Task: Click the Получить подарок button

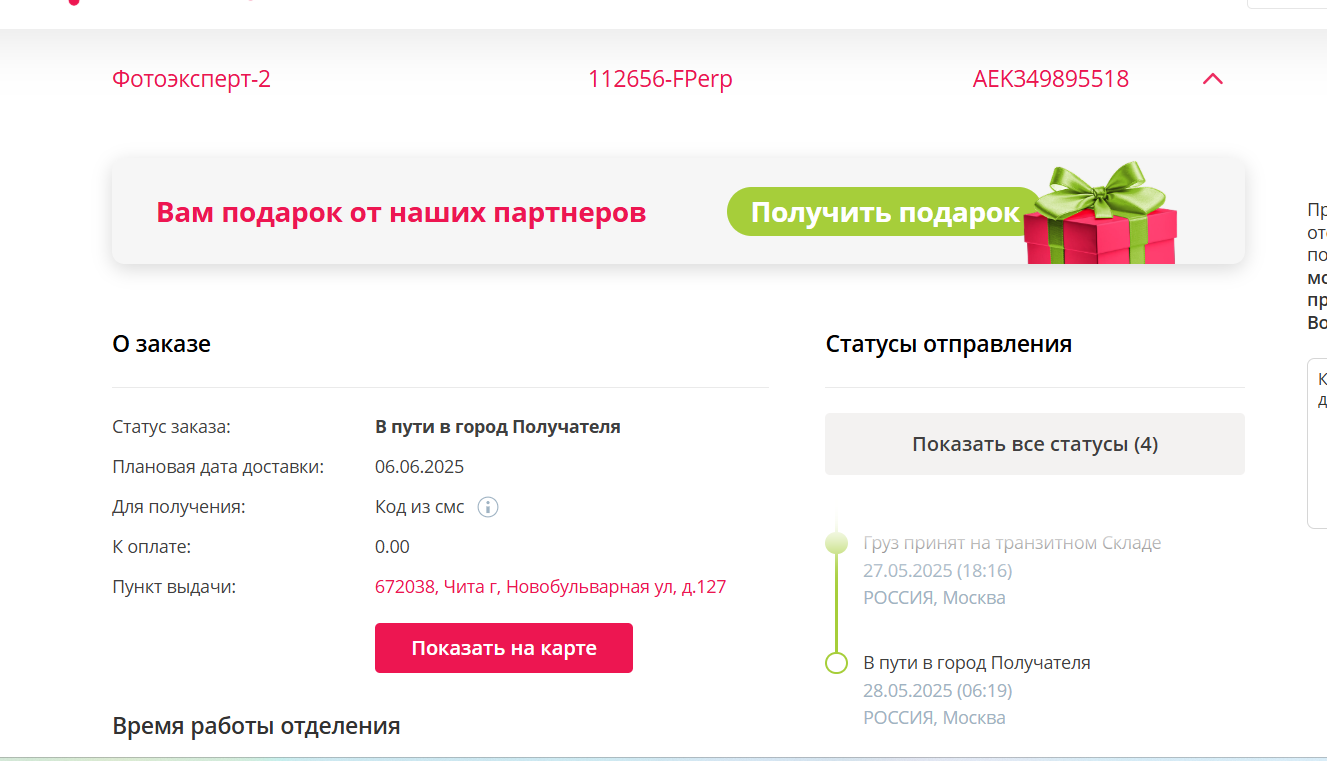Action: [x=885, y=212]
